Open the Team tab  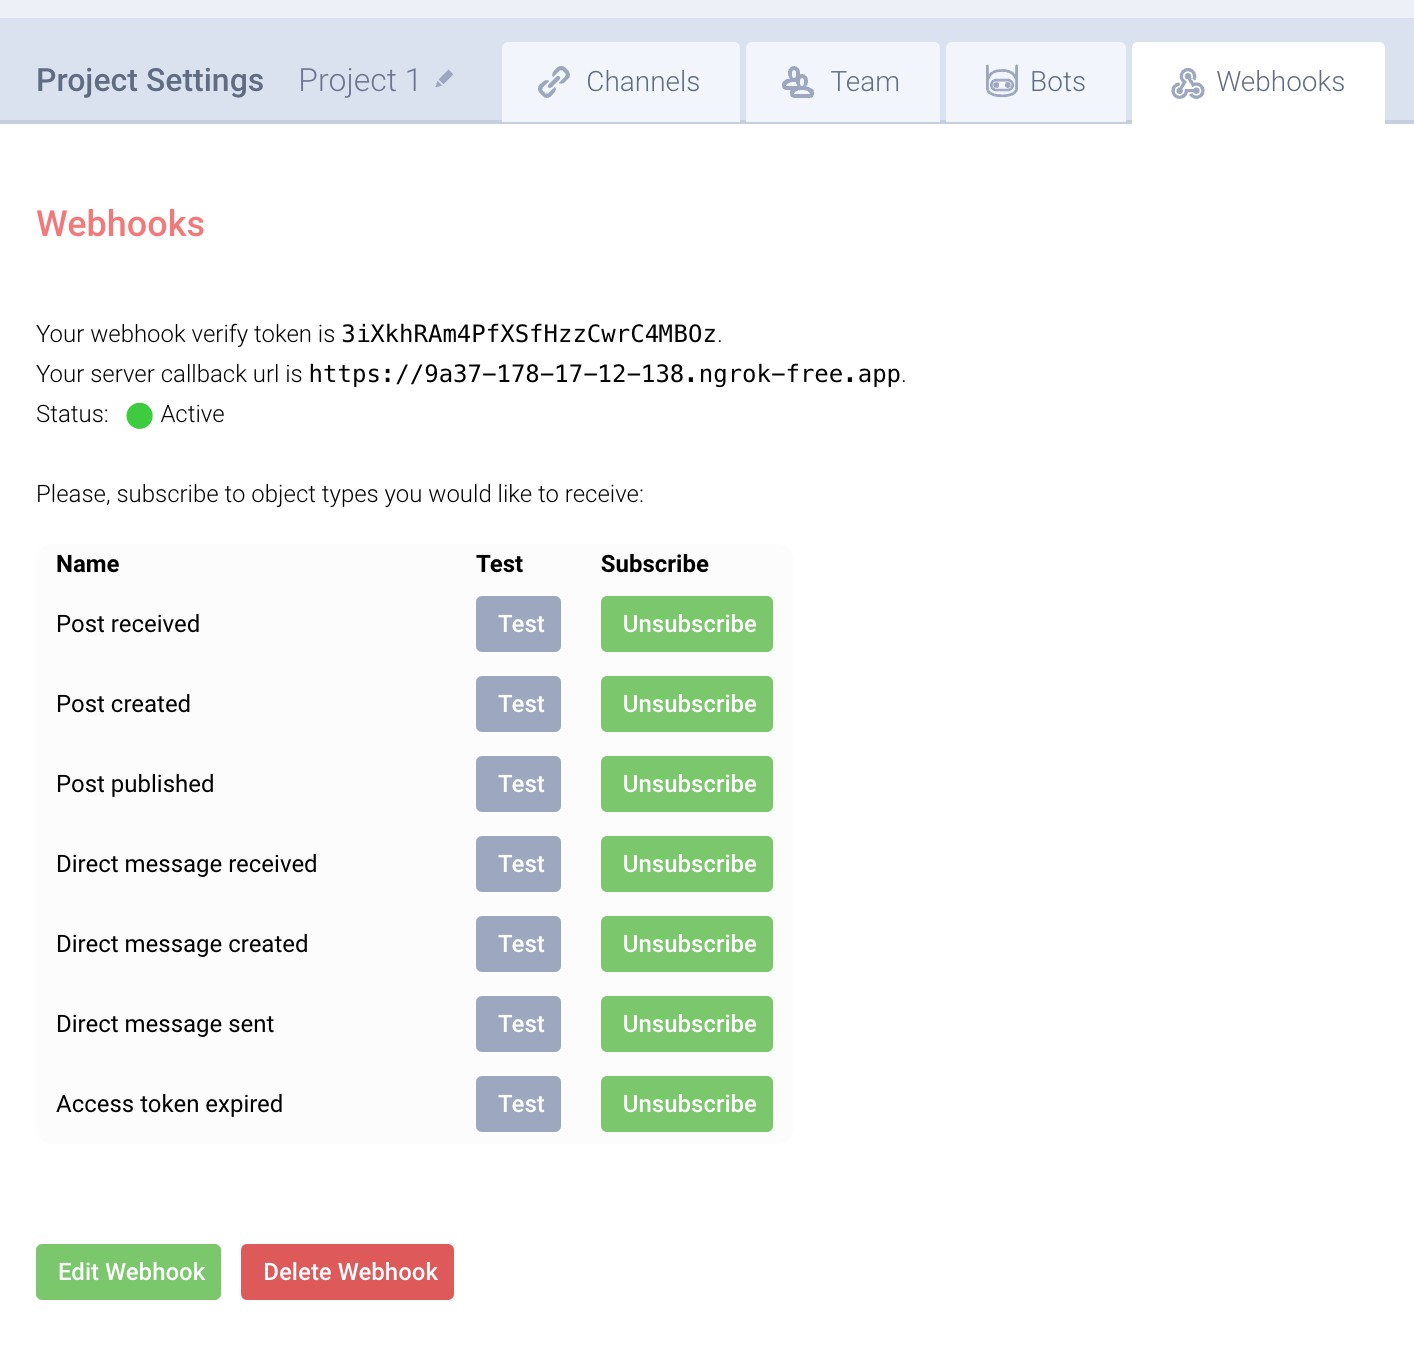coord(842,82)
